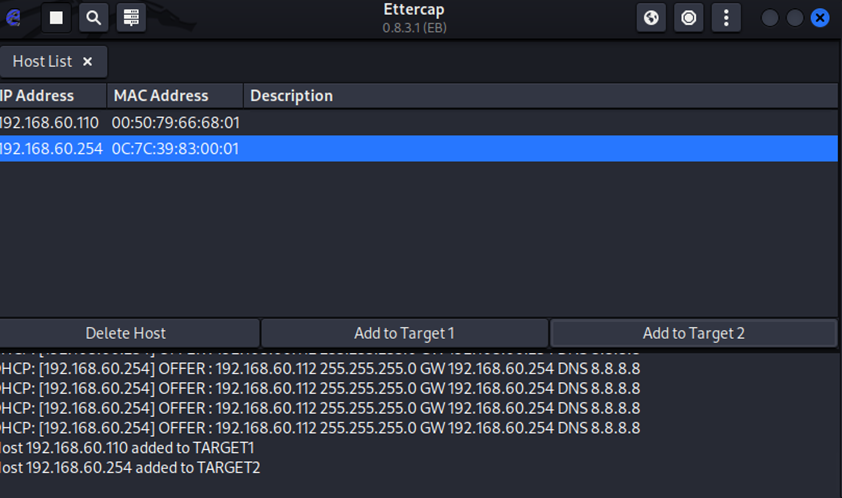842x498 pixels.
Task: Open the MITM menu globe icon
Action: (x=651, y=18)
